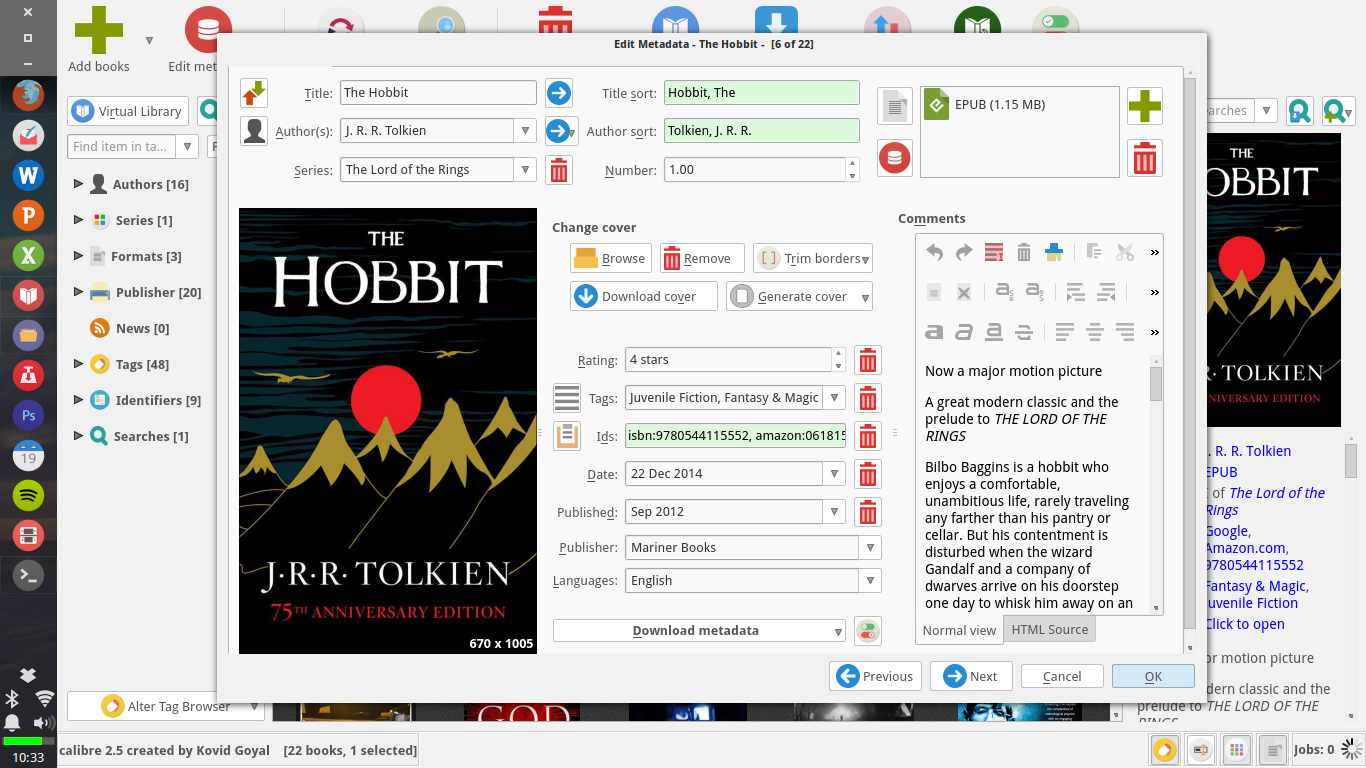Click the Cancel button
1366x768 pixels.
1062,676
